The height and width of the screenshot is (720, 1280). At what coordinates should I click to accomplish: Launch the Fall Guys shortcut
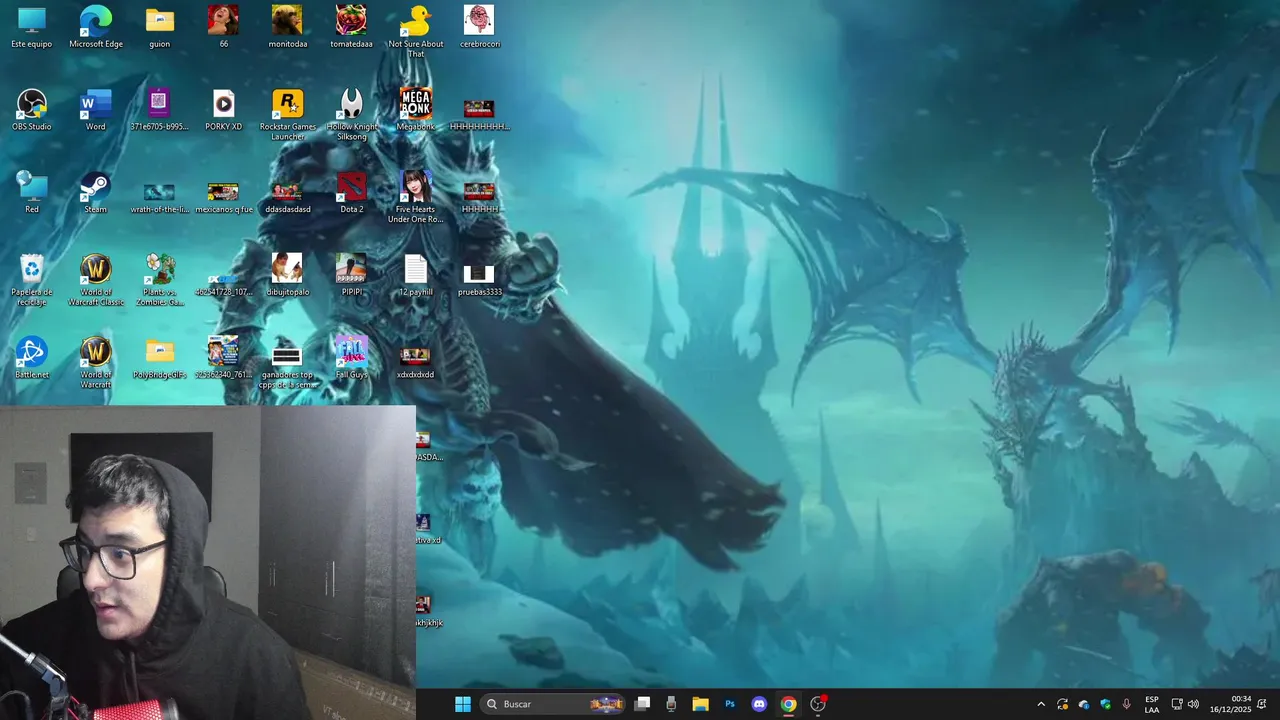click(351, 358)
